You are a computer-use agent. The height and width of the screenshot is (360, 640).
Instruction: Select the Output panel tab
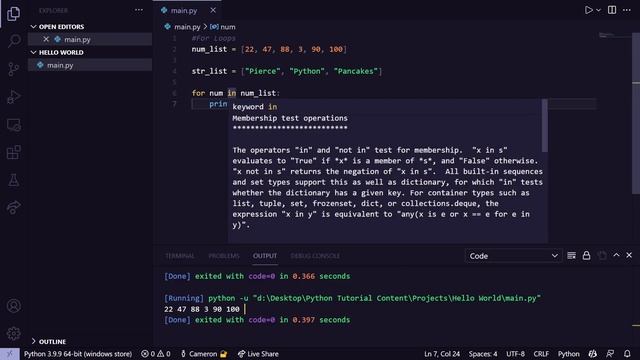tap(264, 256)
